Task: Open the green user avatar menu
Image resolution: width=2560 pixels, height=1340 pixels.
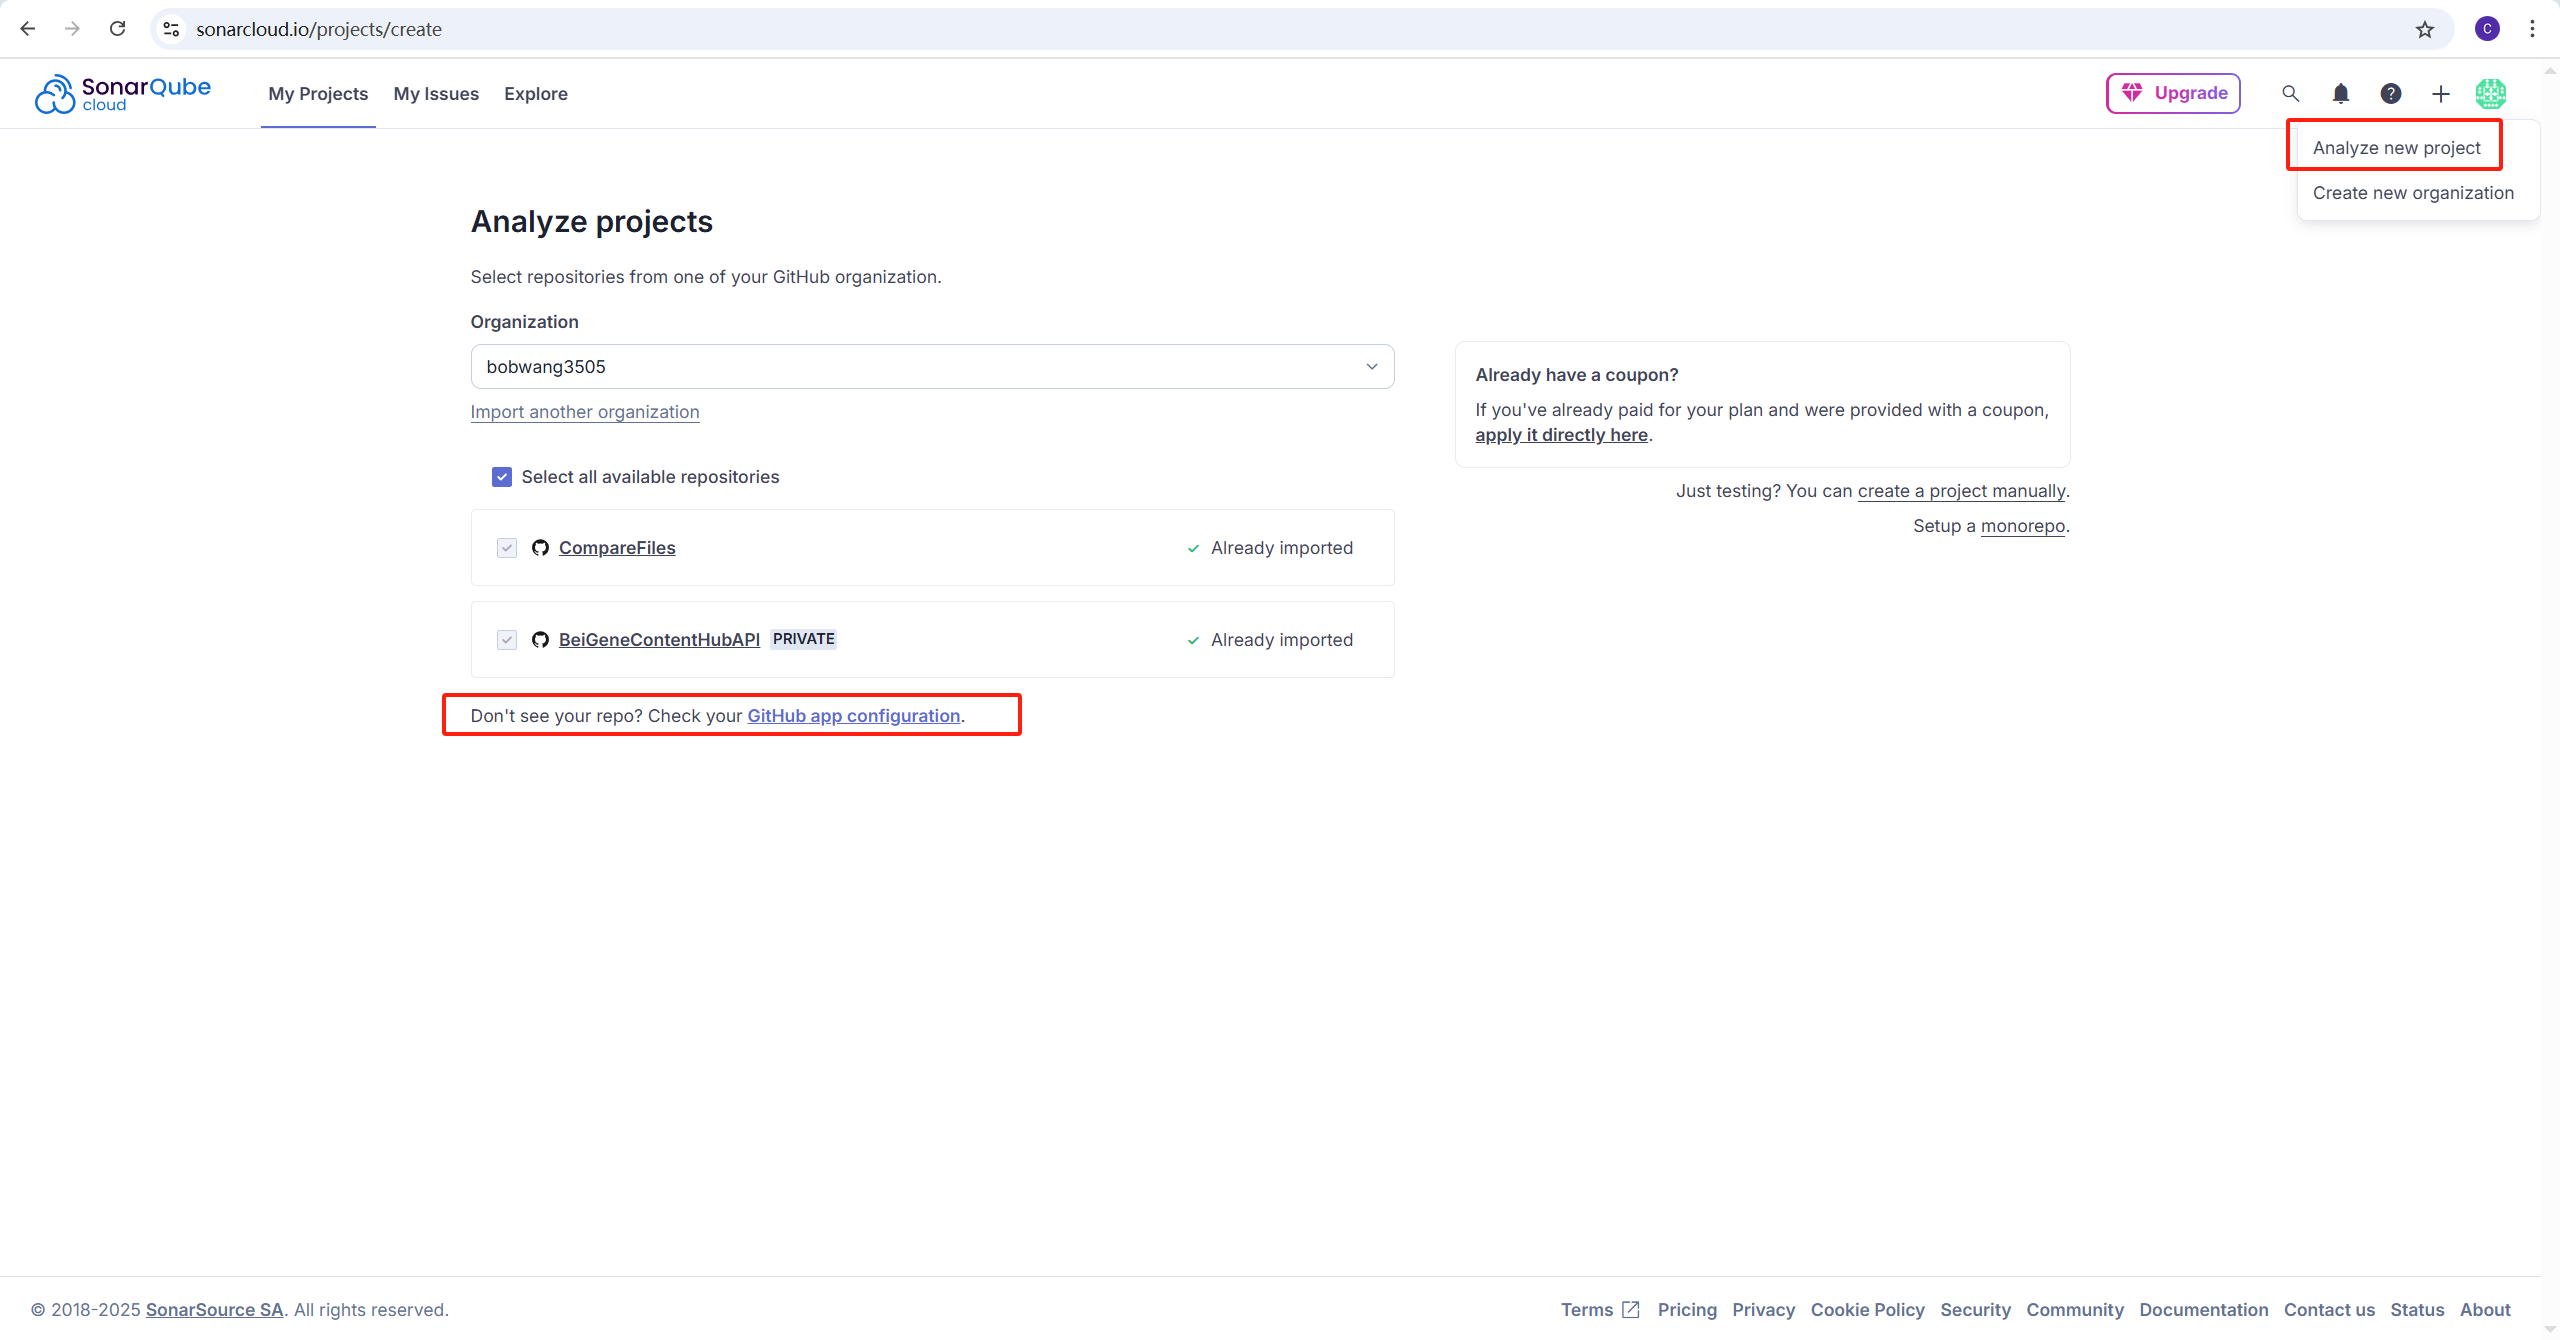Action: tap(2490, 94)
